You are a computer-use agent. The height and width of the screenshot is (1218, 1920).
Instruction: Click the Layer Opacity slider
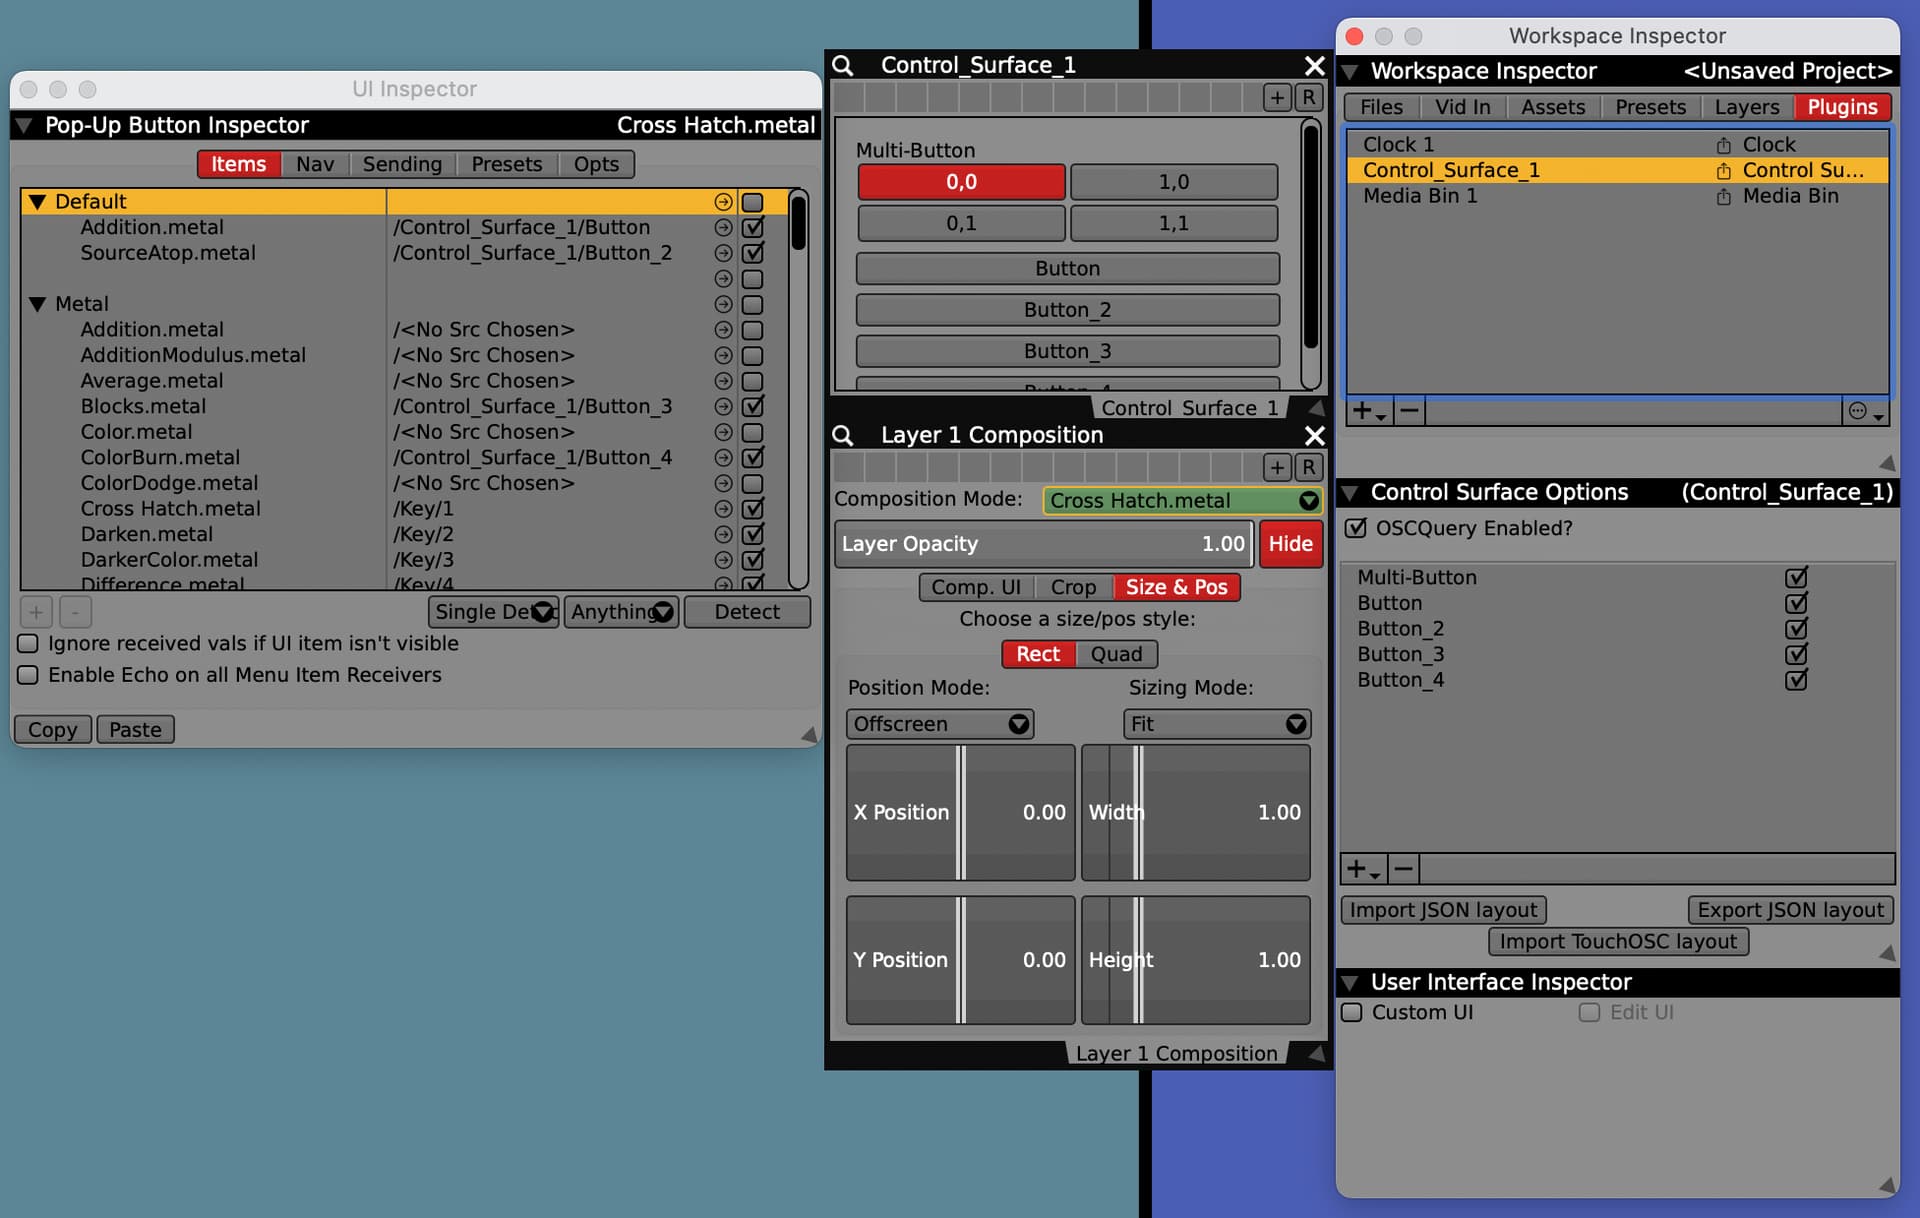point(1042,544)
